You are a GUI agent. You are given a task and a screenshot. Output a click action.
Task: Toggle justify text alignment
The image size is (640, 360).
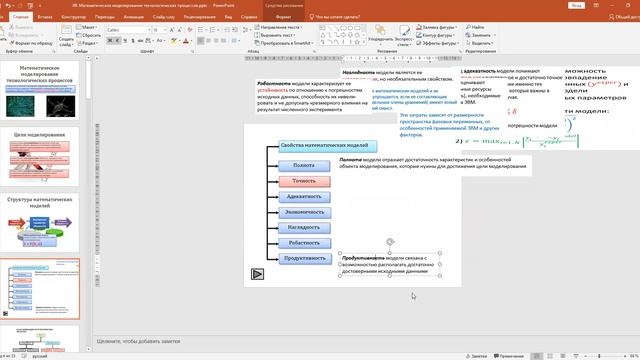224,40
